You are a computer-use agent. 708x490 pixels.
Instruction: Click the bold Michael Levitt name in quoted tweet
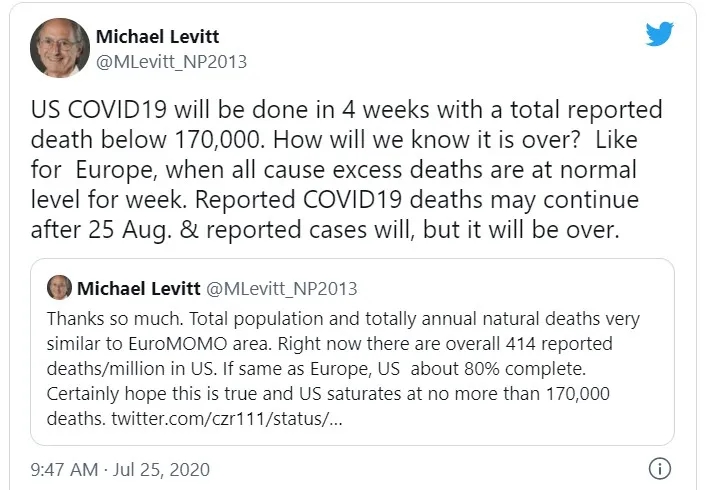point(139,288)
